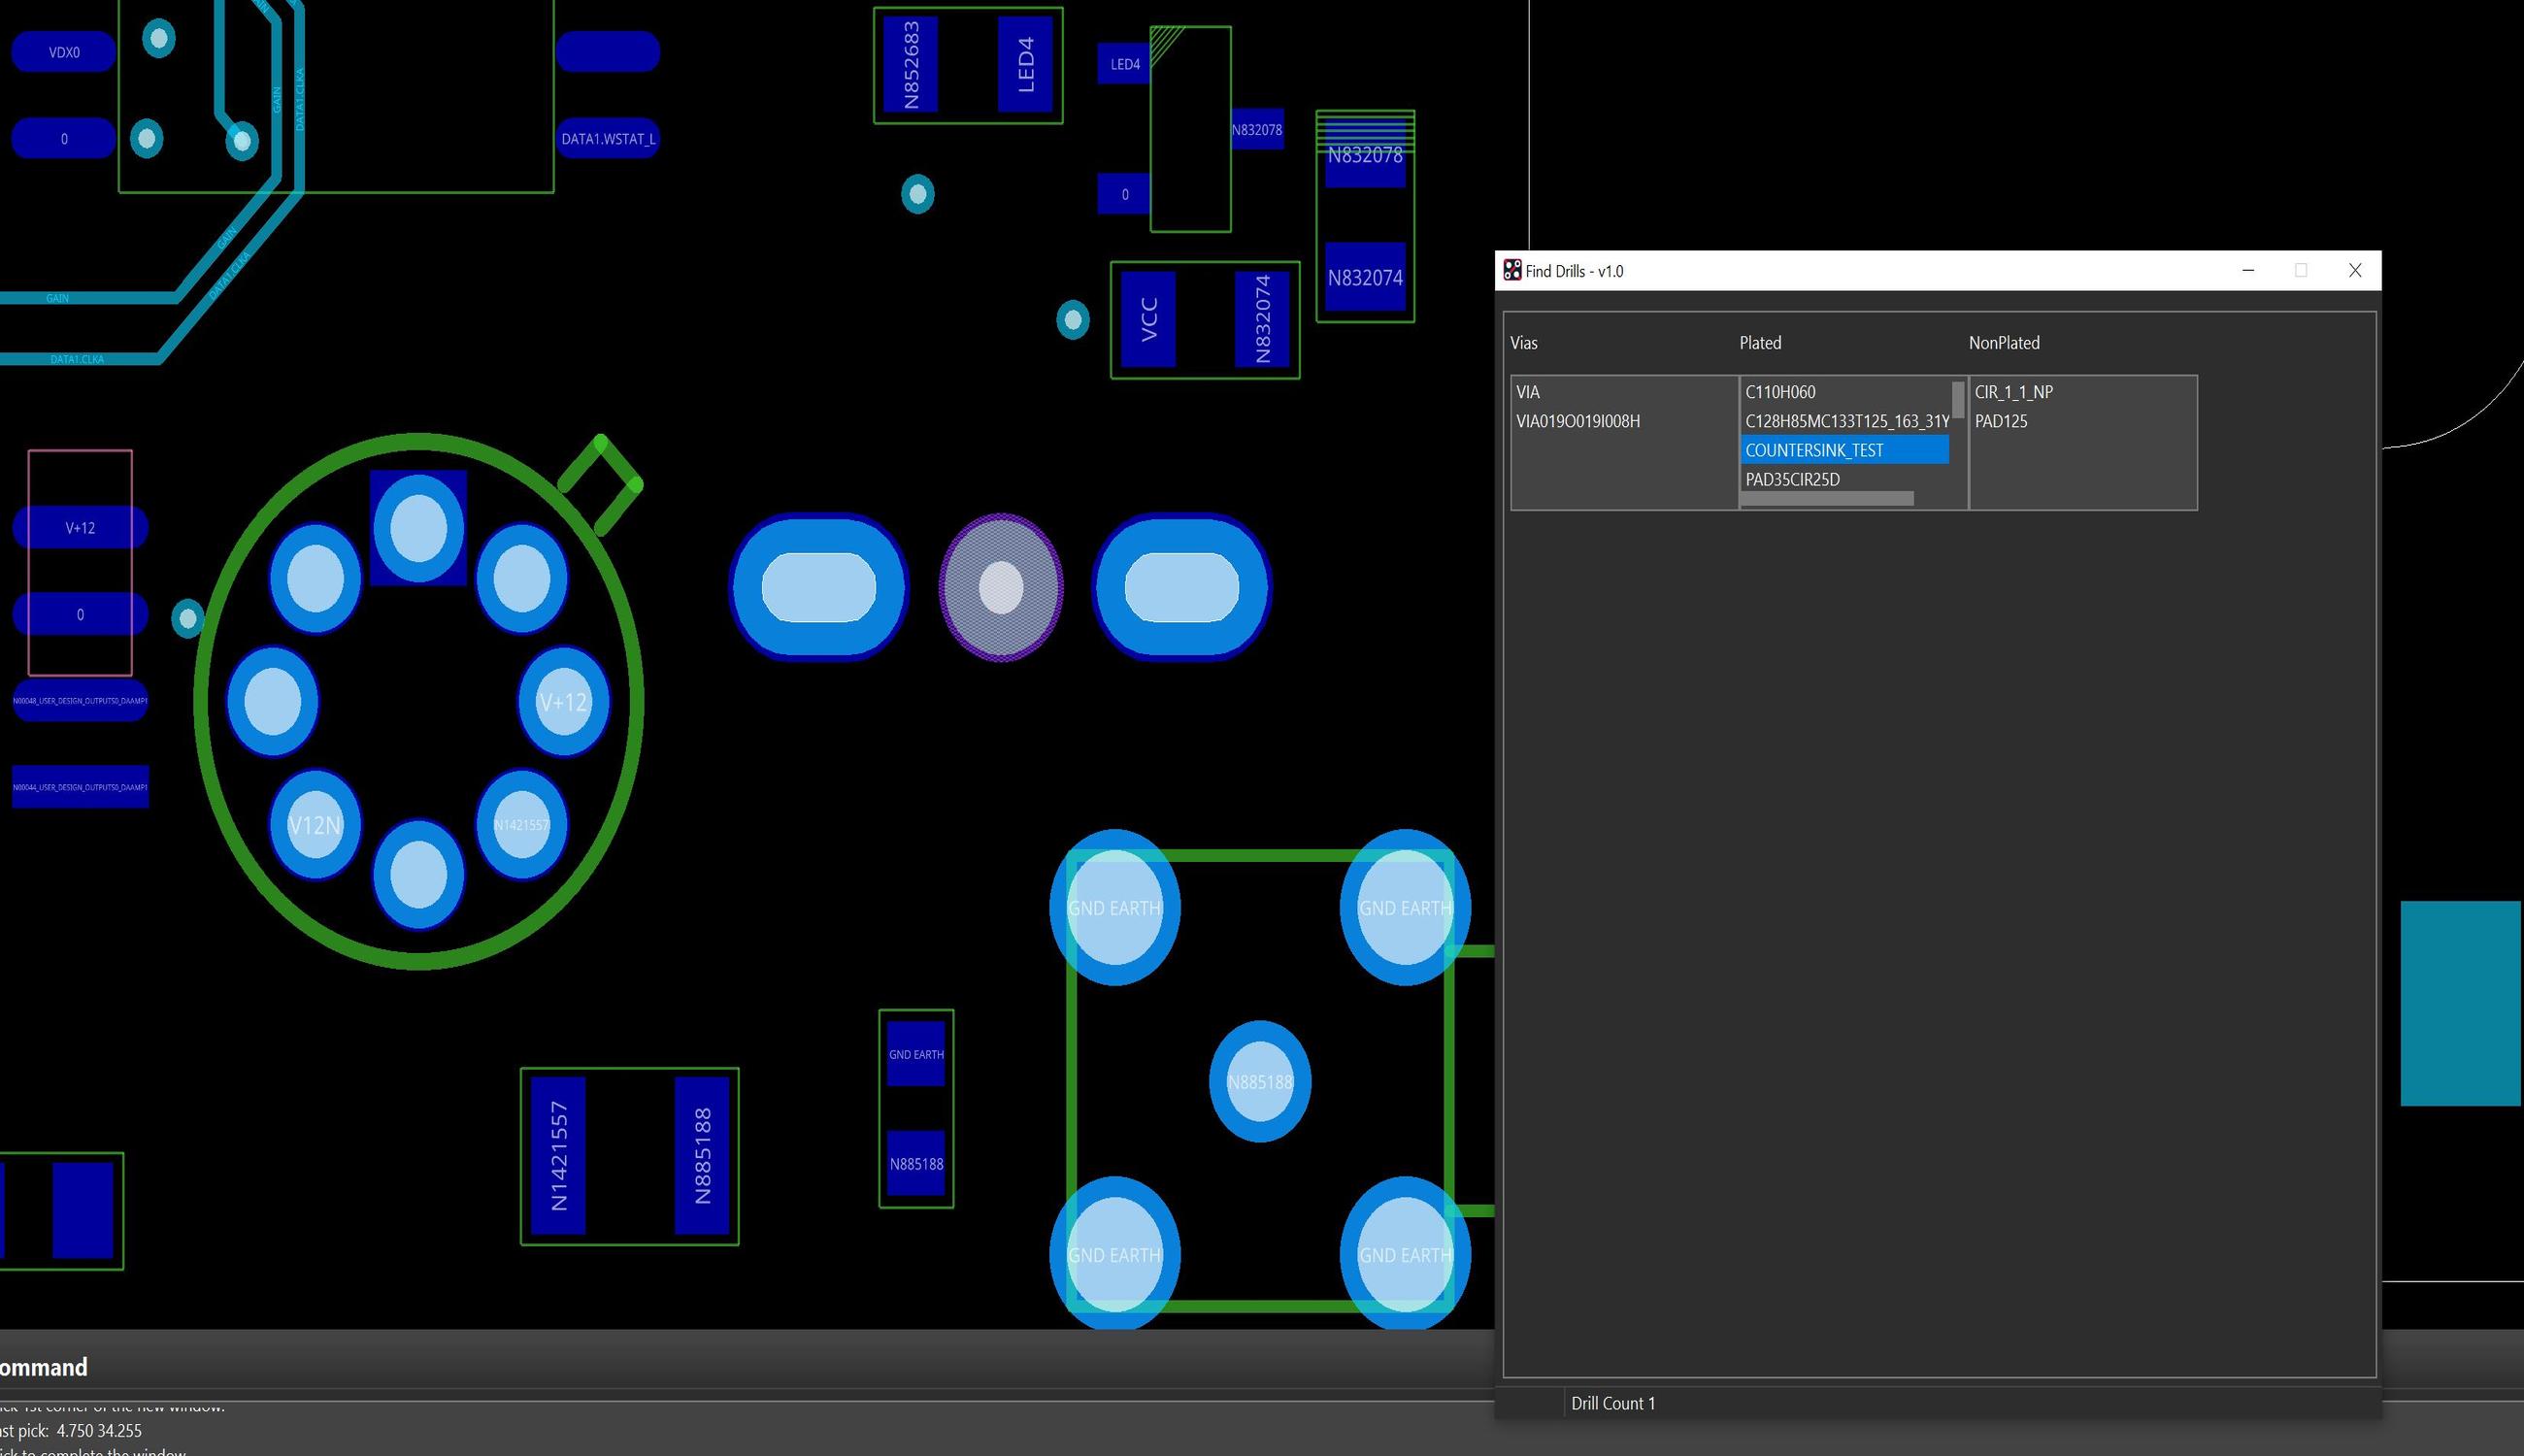Image resolution: width=2524 pixels, height=1456 pixels.
Task: Click the Drill Count 1 status text
Action: coord(1613,1403)
